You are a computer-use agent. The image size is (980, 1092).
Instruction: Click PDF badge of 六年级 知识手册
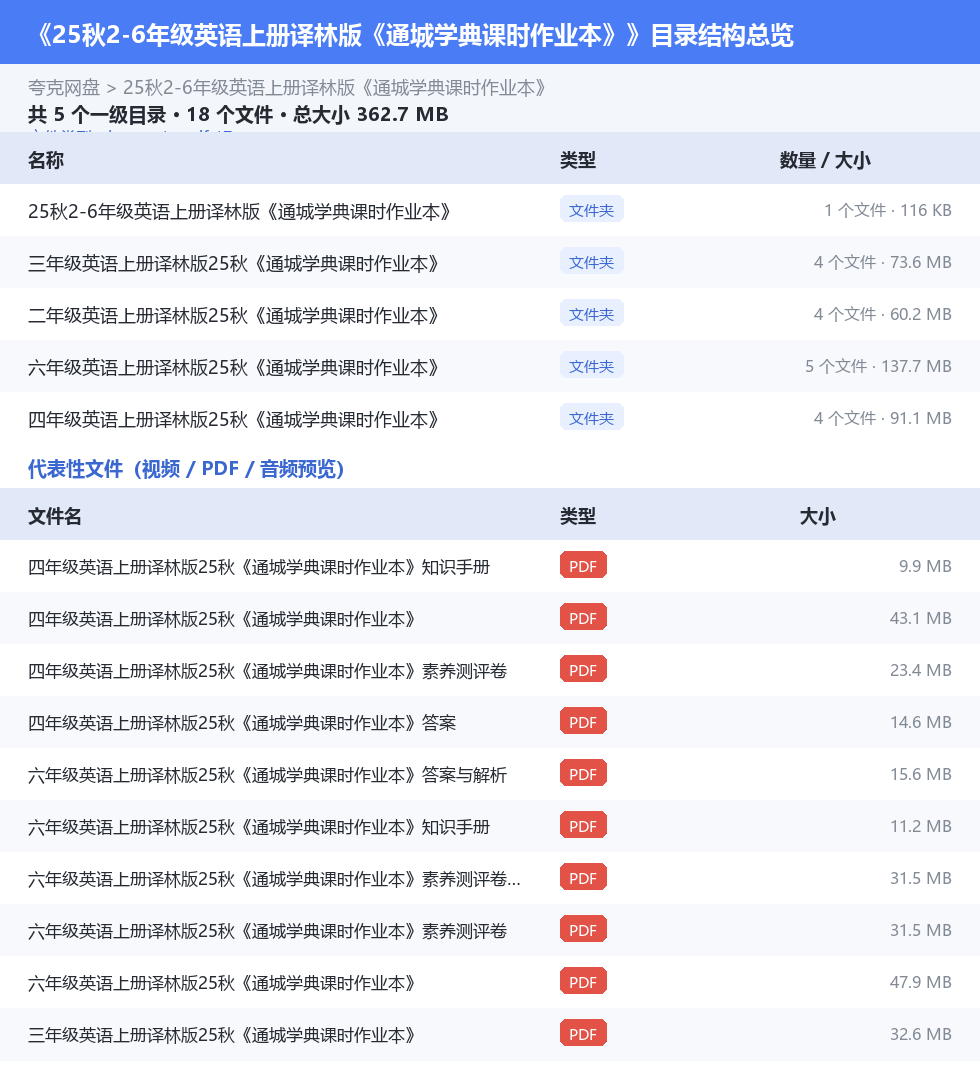point(583,825)
